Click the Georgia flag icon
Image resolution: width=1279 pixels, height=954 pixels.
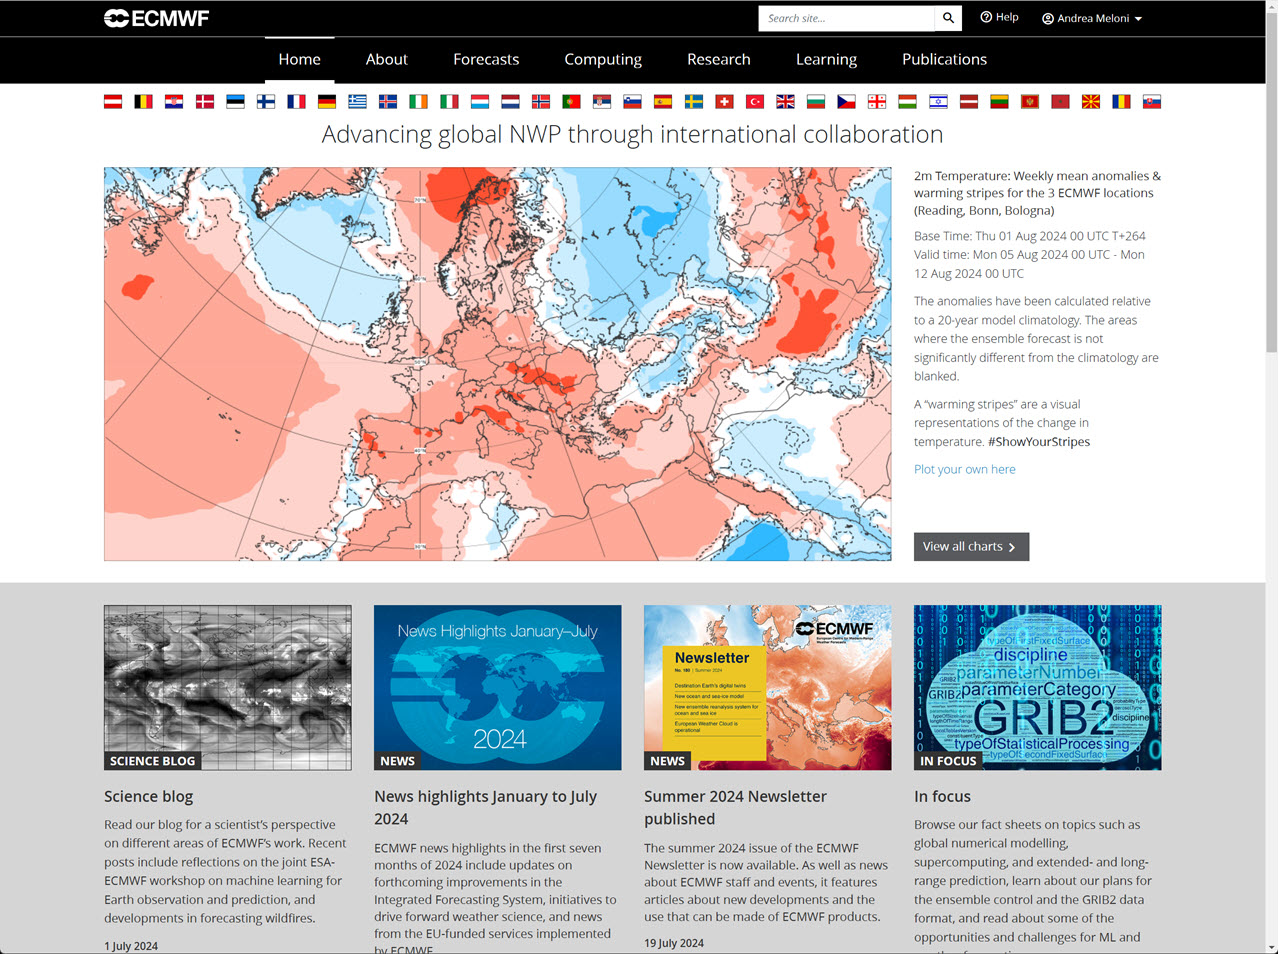pos(877,102)
